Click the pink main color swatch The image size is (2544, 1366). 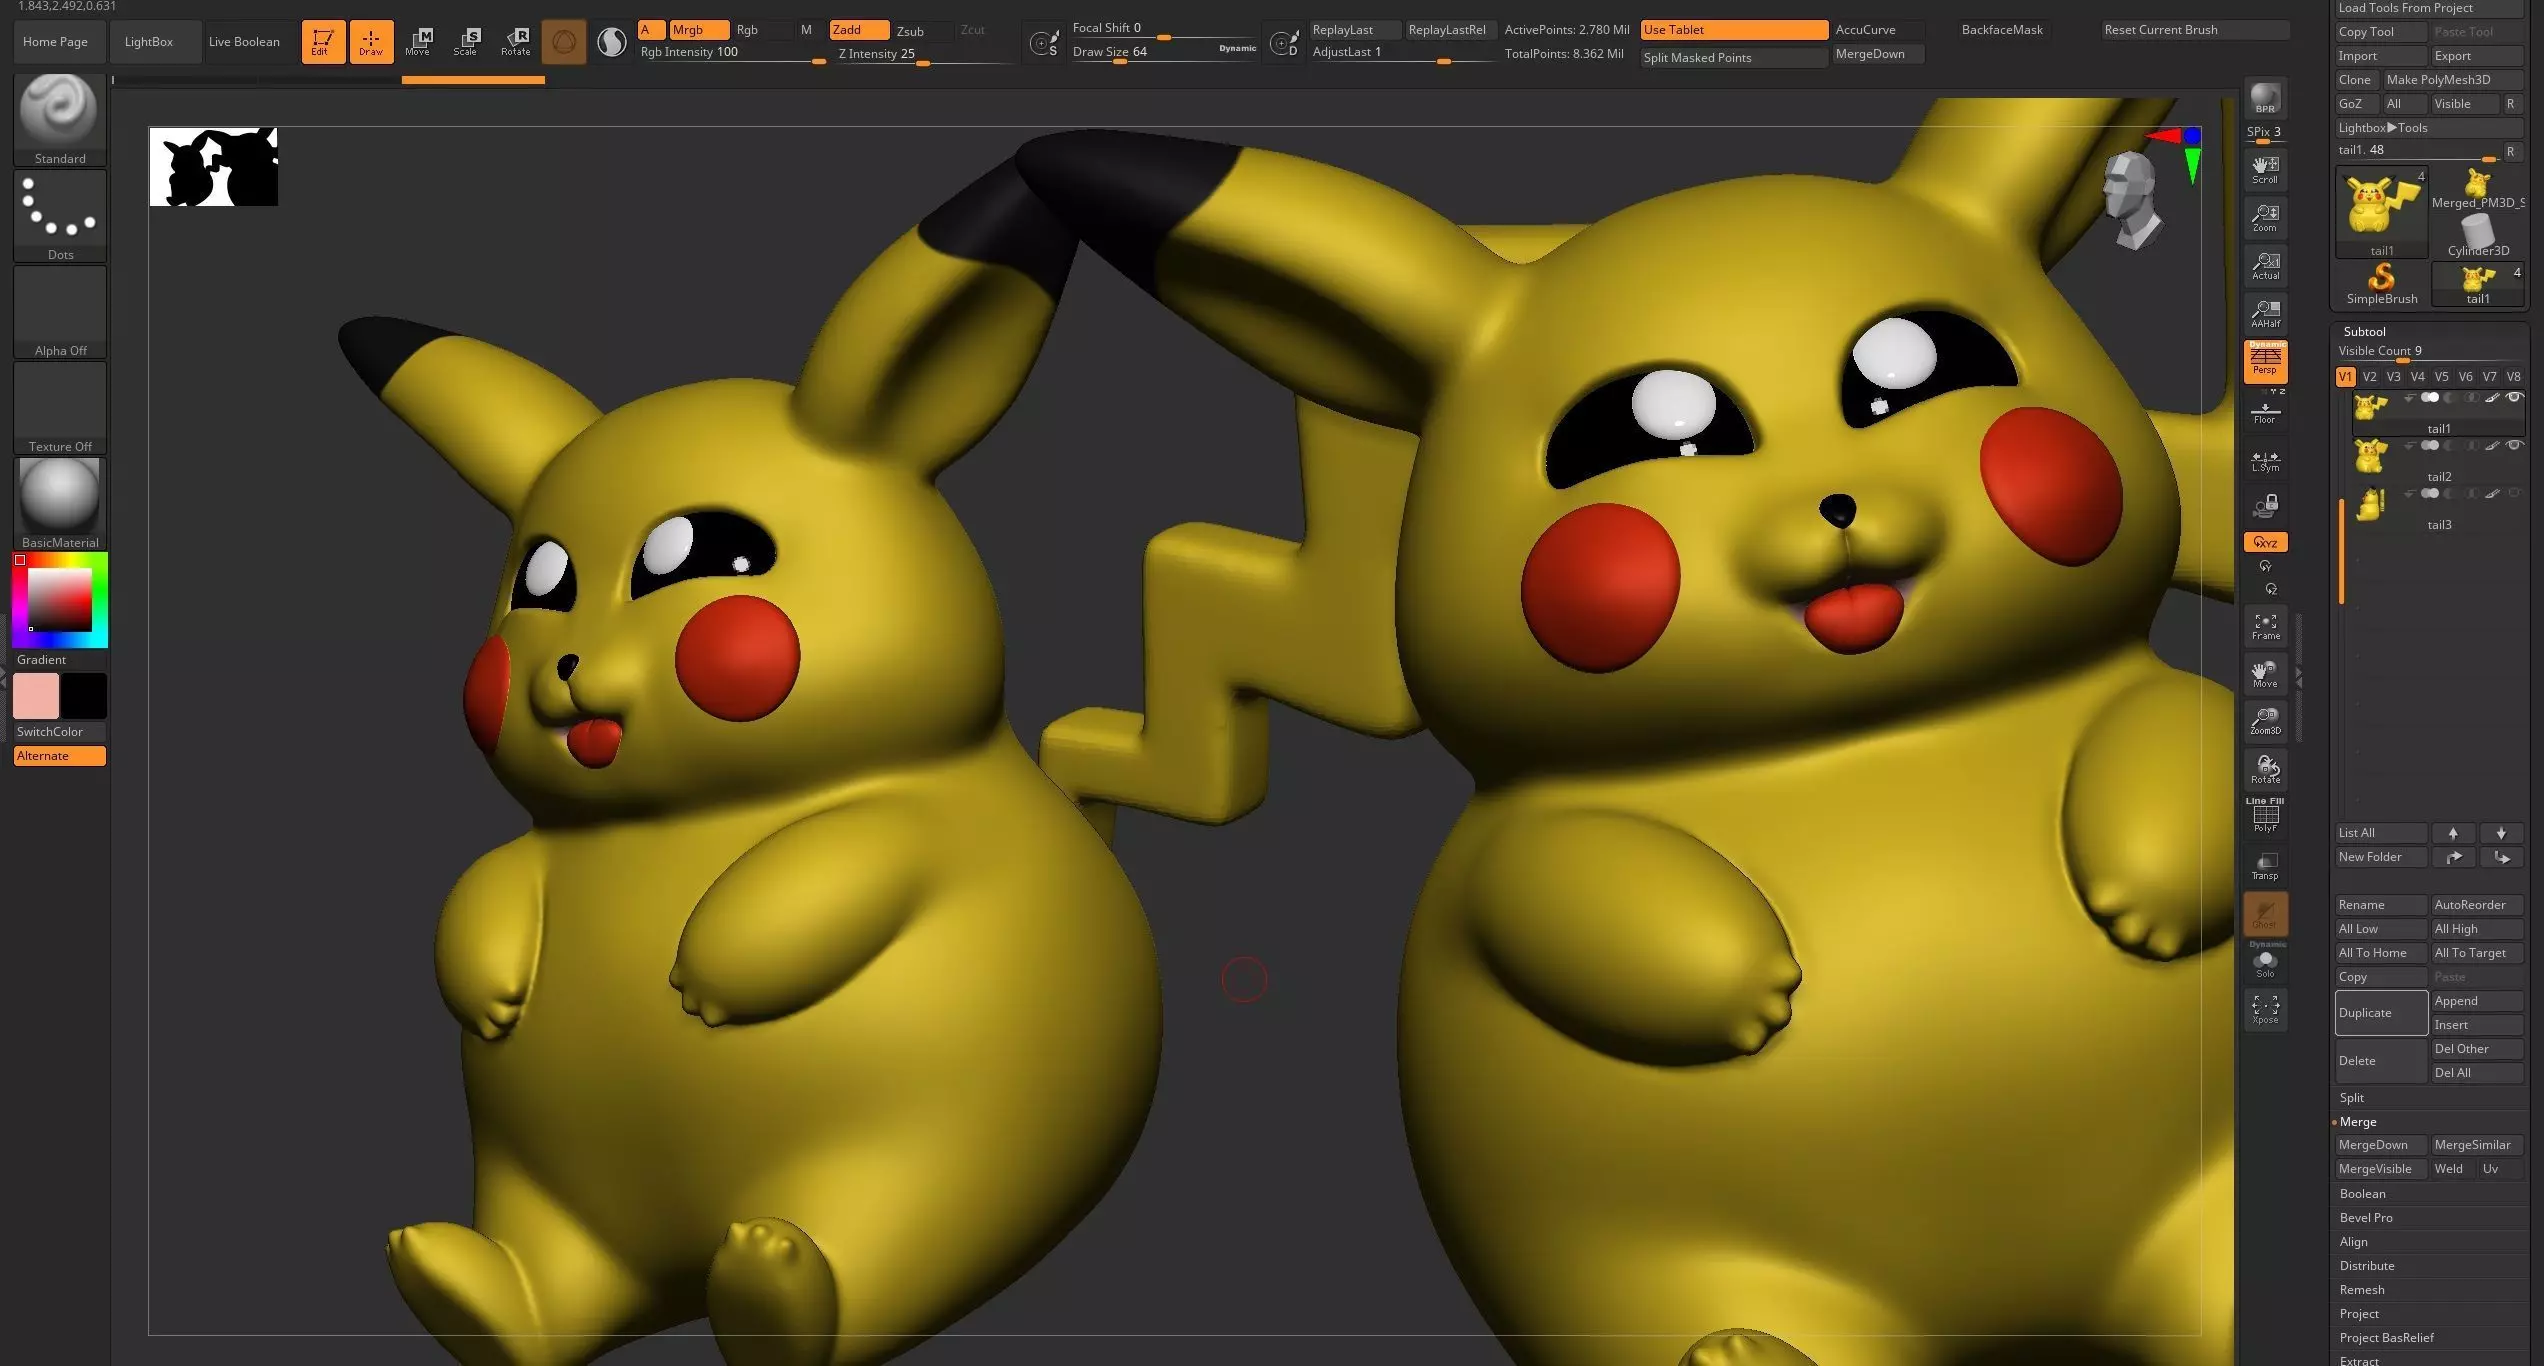(x=36, y=696)
